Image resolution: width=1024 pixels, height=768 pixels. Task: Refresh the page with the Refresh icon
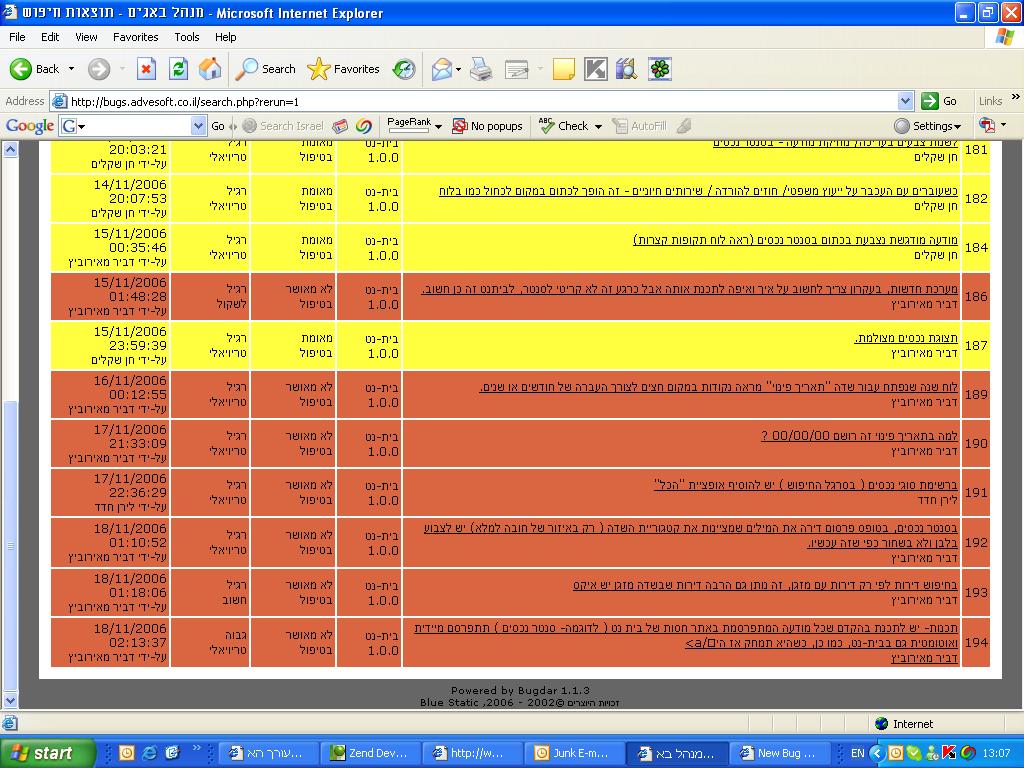[x=178, y=69]
